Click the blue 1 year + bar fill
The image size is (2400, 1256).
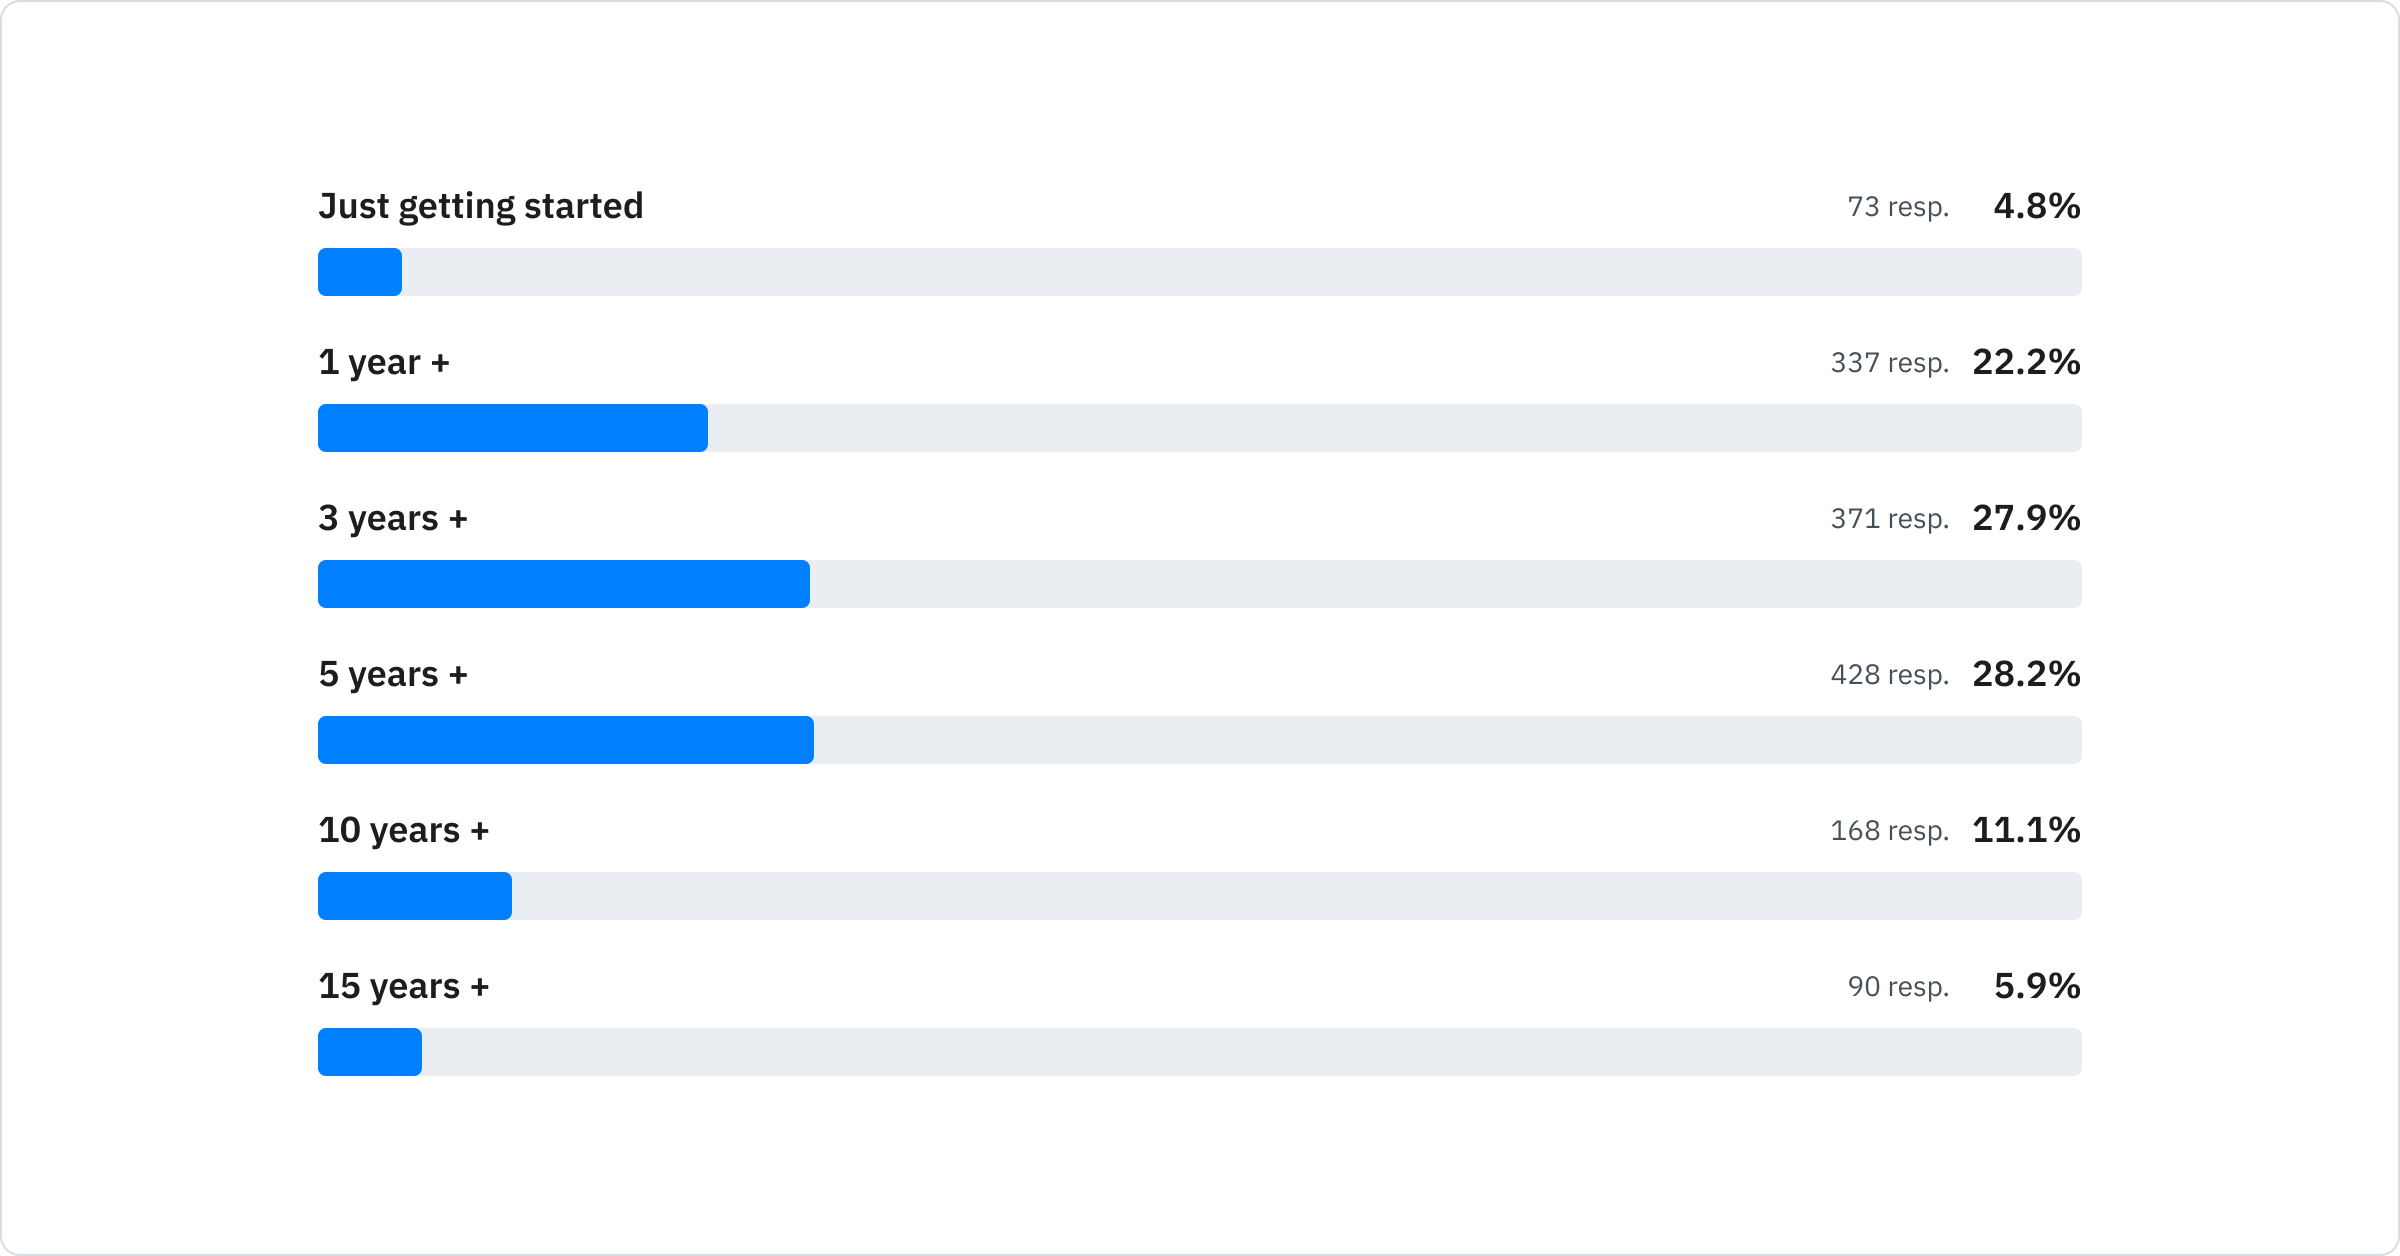pos(512,428)
